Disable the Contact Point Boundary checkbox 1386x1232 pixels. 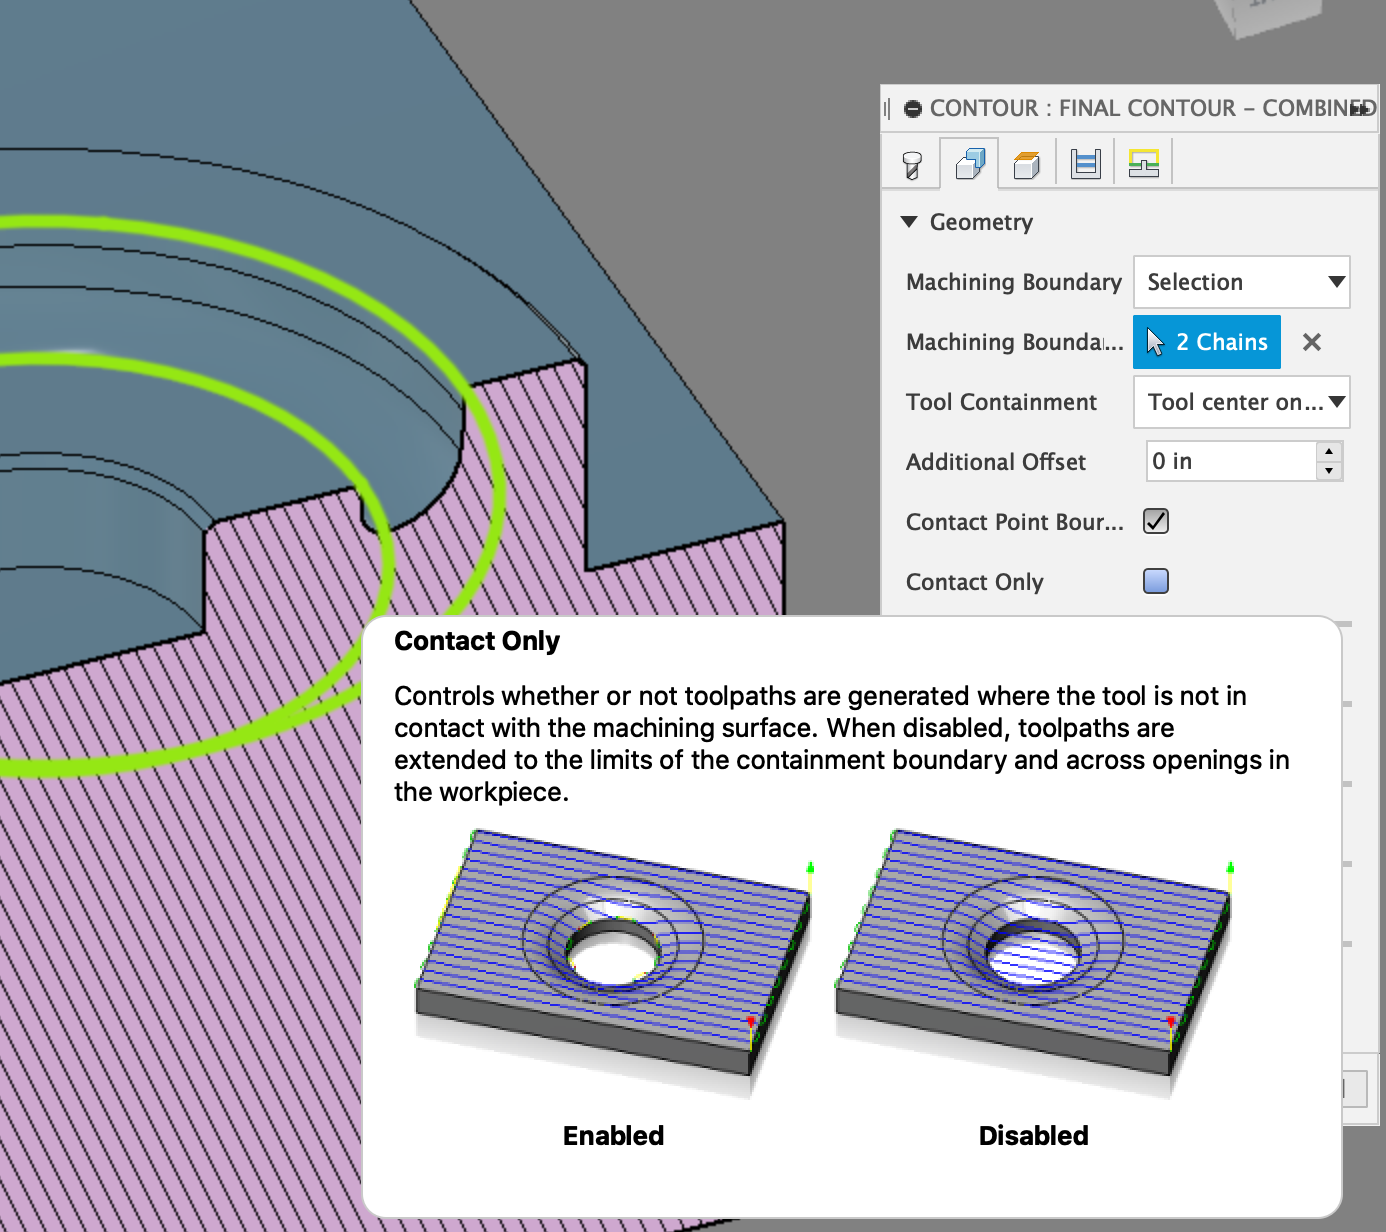[1155, 521]
